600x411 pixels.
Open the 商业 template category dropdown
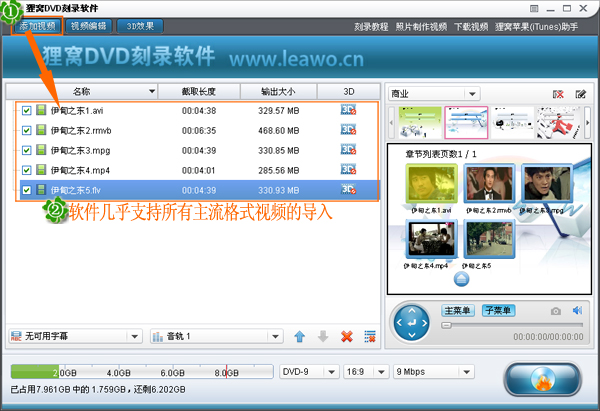pos(472,94)
